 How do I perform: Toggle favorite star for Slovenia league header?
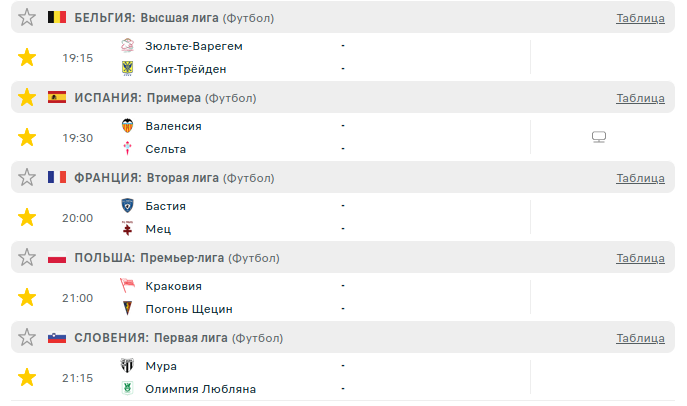[x=27, y=338]
